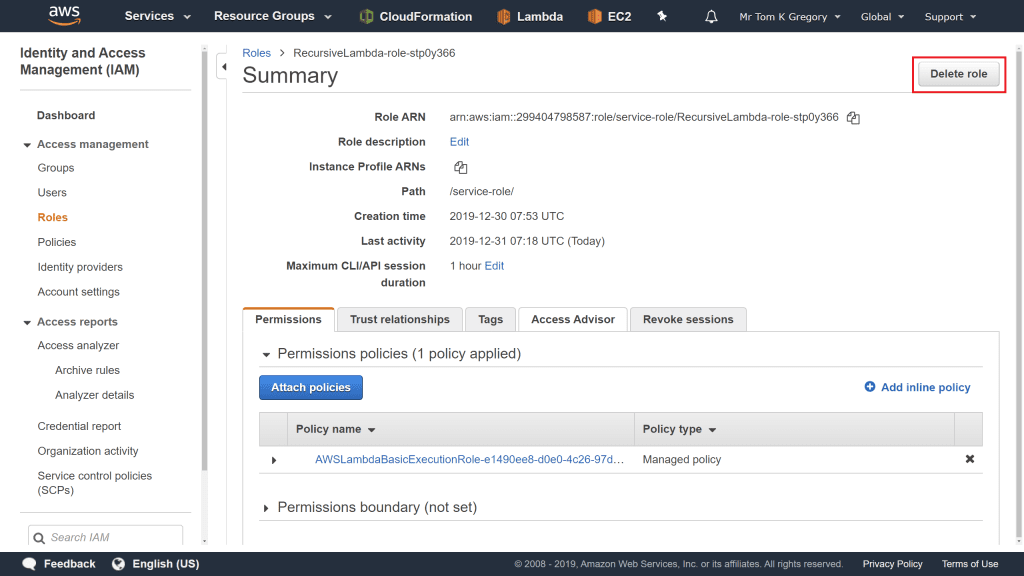
Task: Expand the Permissions boundary section
Action: pyautogui.click(x=266, y=508)
